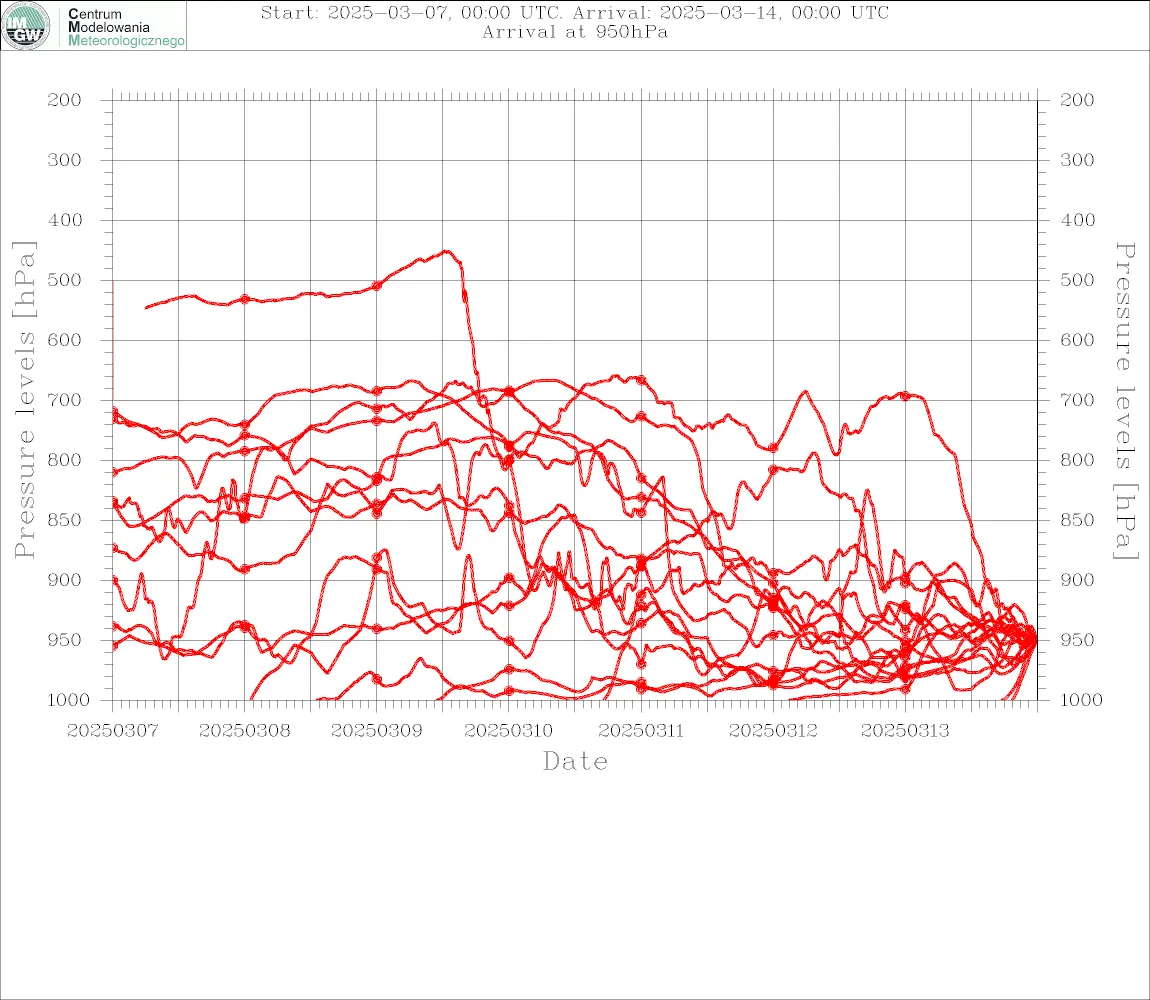The image size is (1150, 1000).
Task: Click the right axis 700 tick label
Action: (x=1077, y=401)
